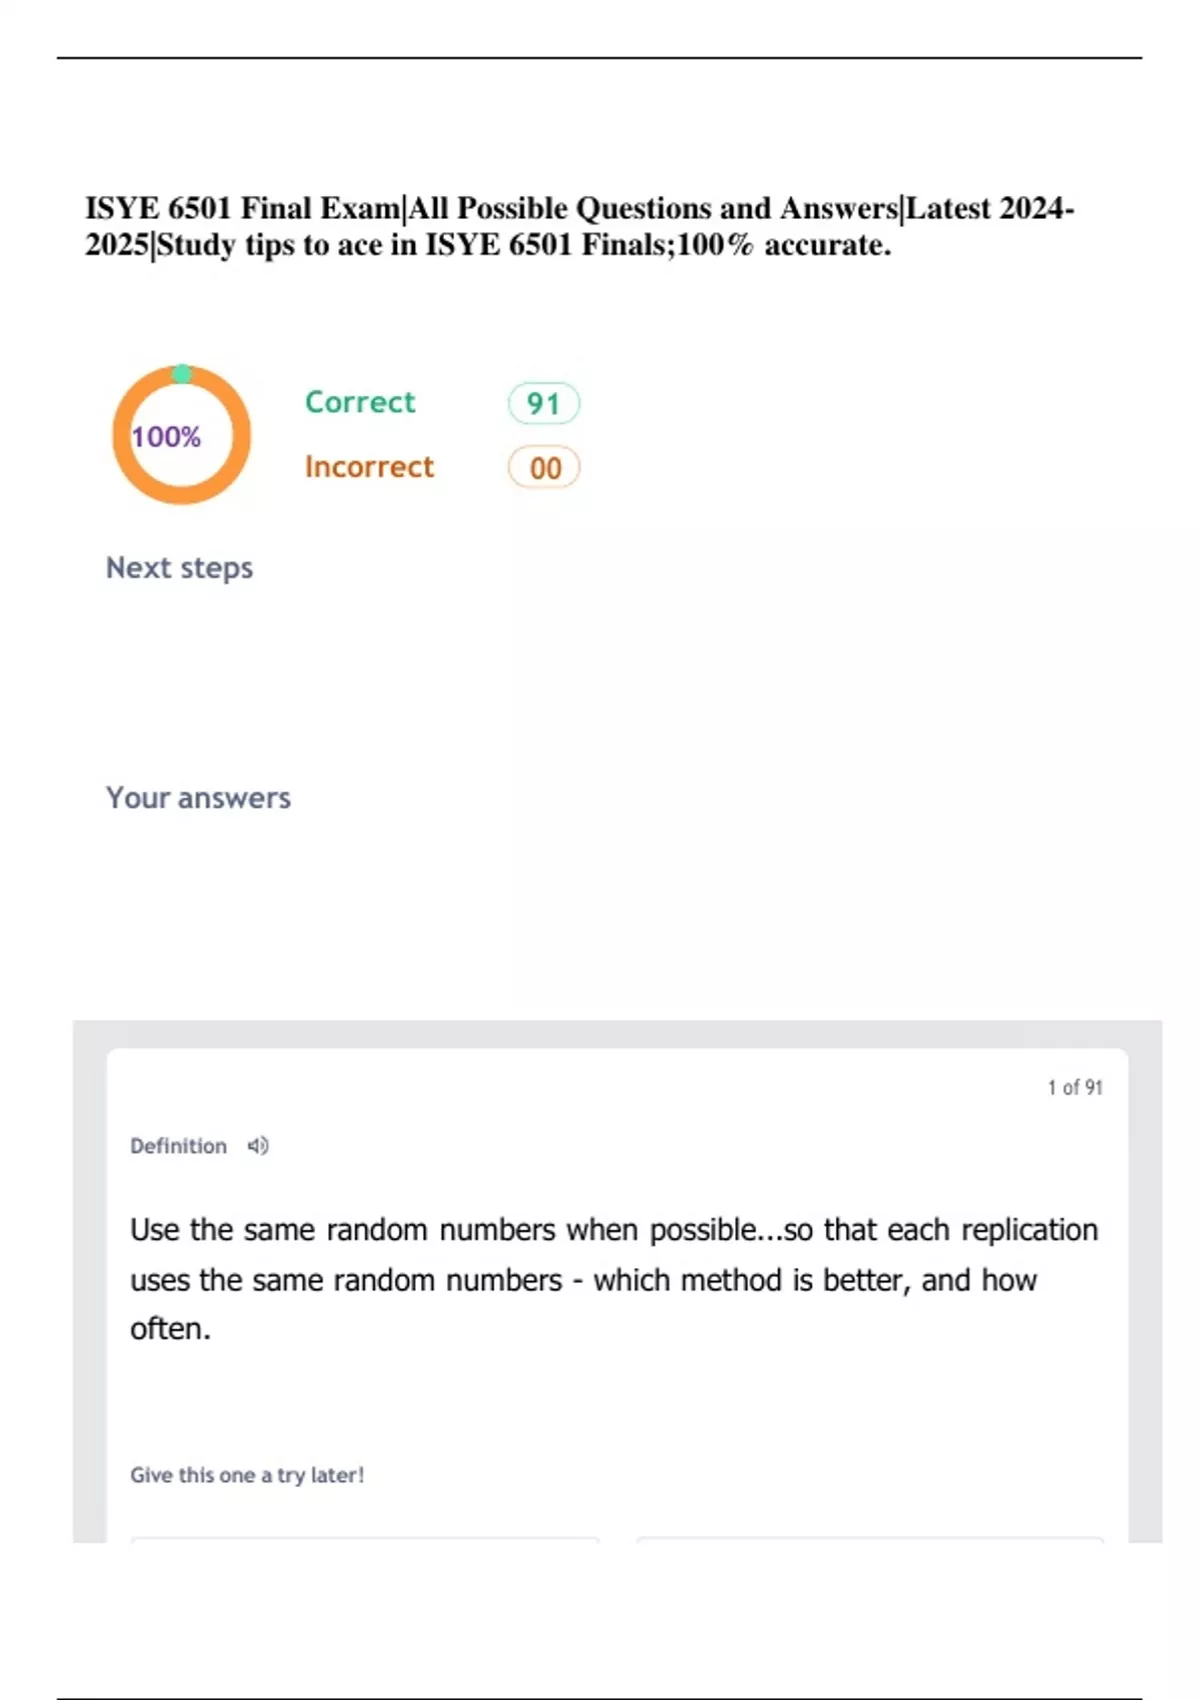Select the green "Correct" label
The height and width of the screenshot is (1700, 1200).
click(x=359, y=402)
